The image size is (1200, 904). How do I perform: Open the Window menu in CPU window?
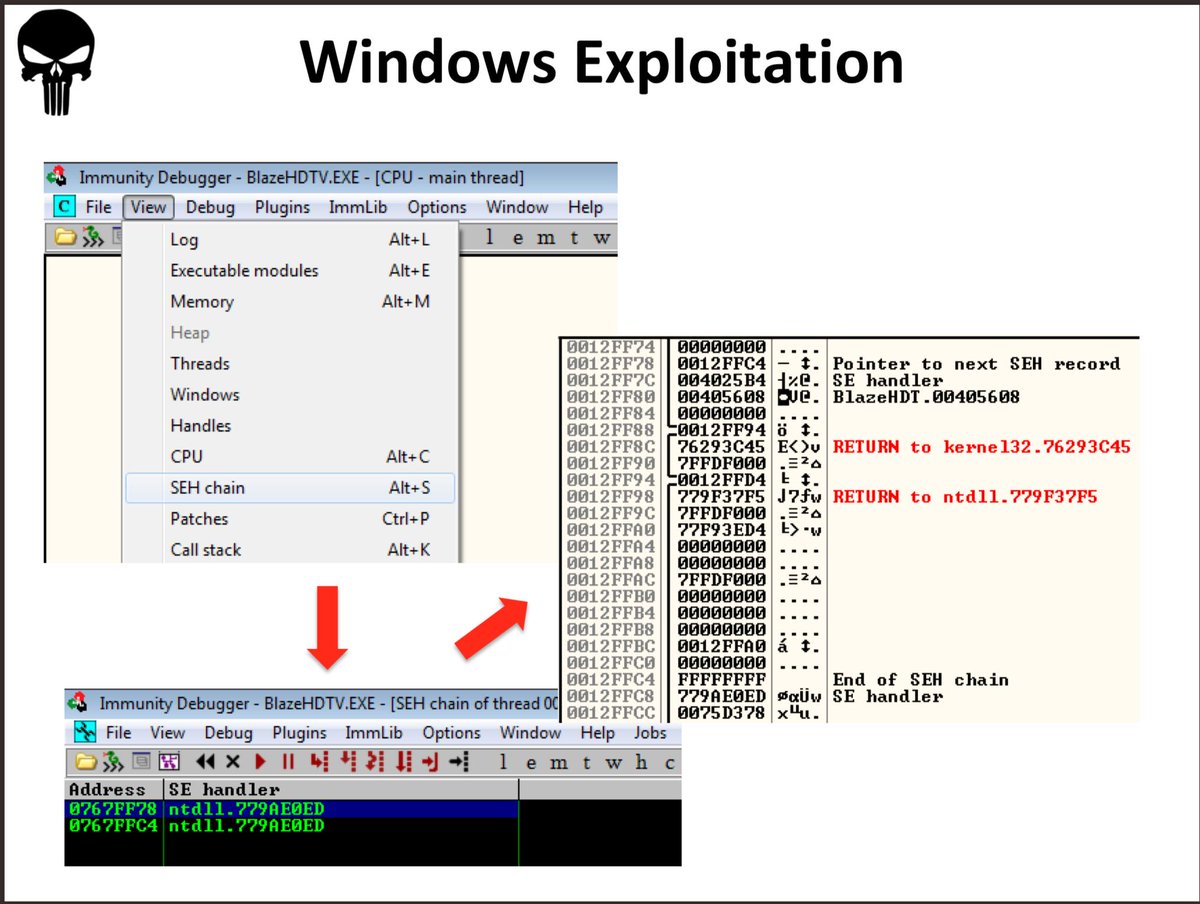[x=517, y=207]
